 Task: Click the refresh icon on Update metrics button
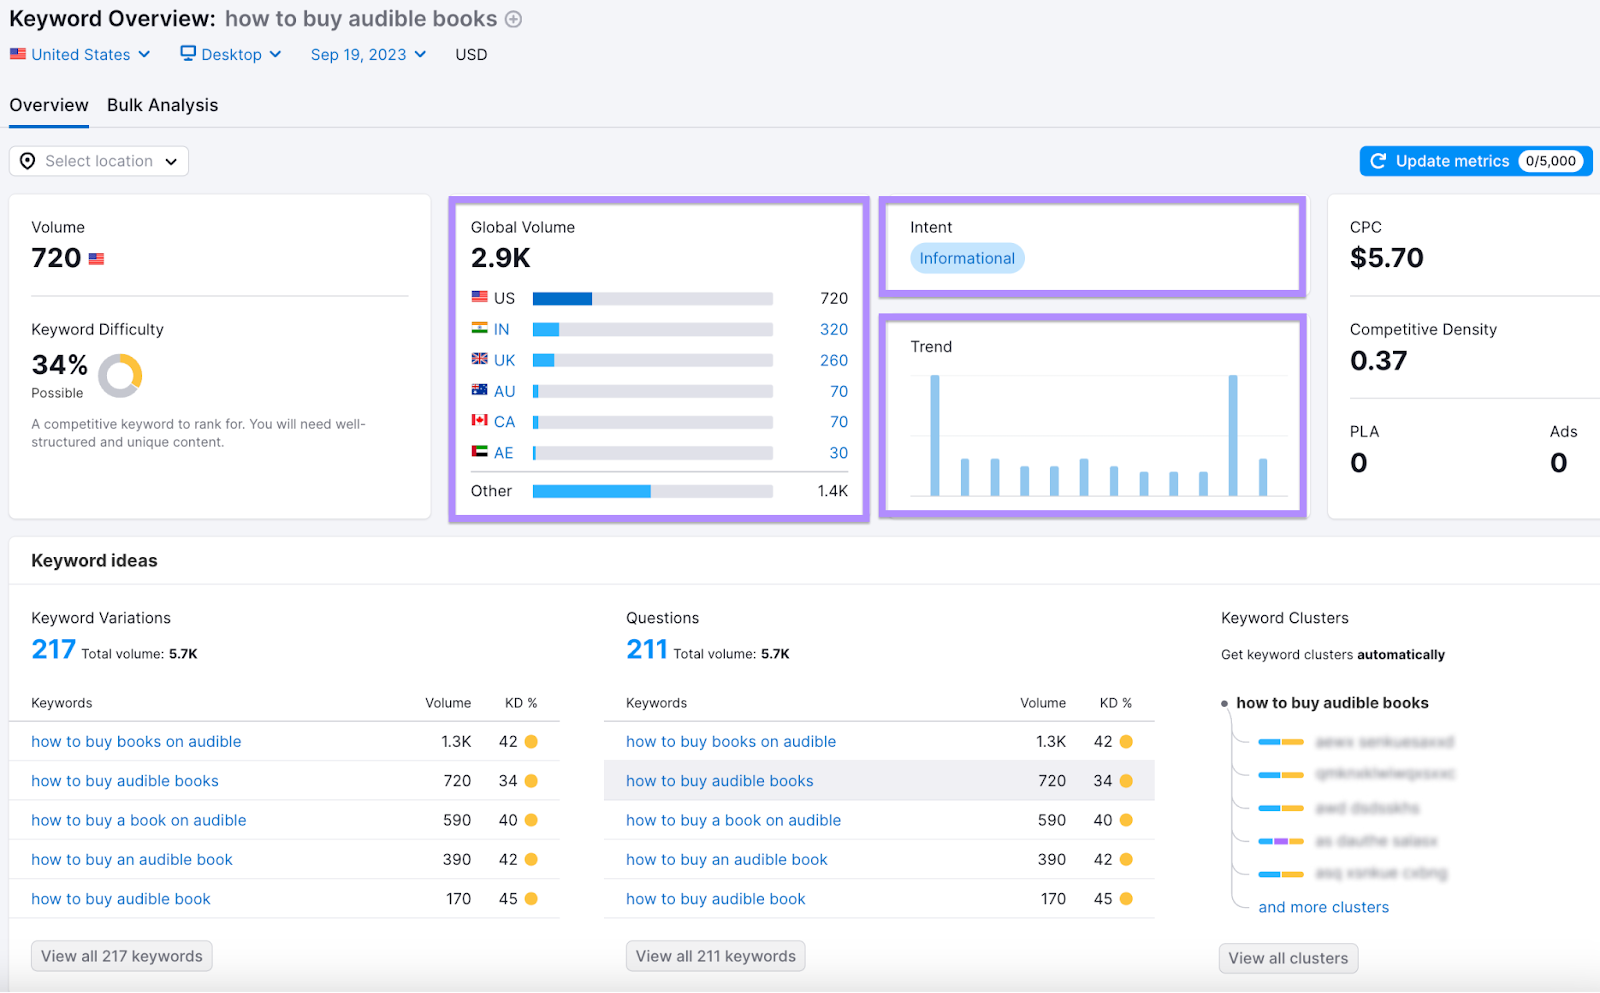pos(1378,161)
